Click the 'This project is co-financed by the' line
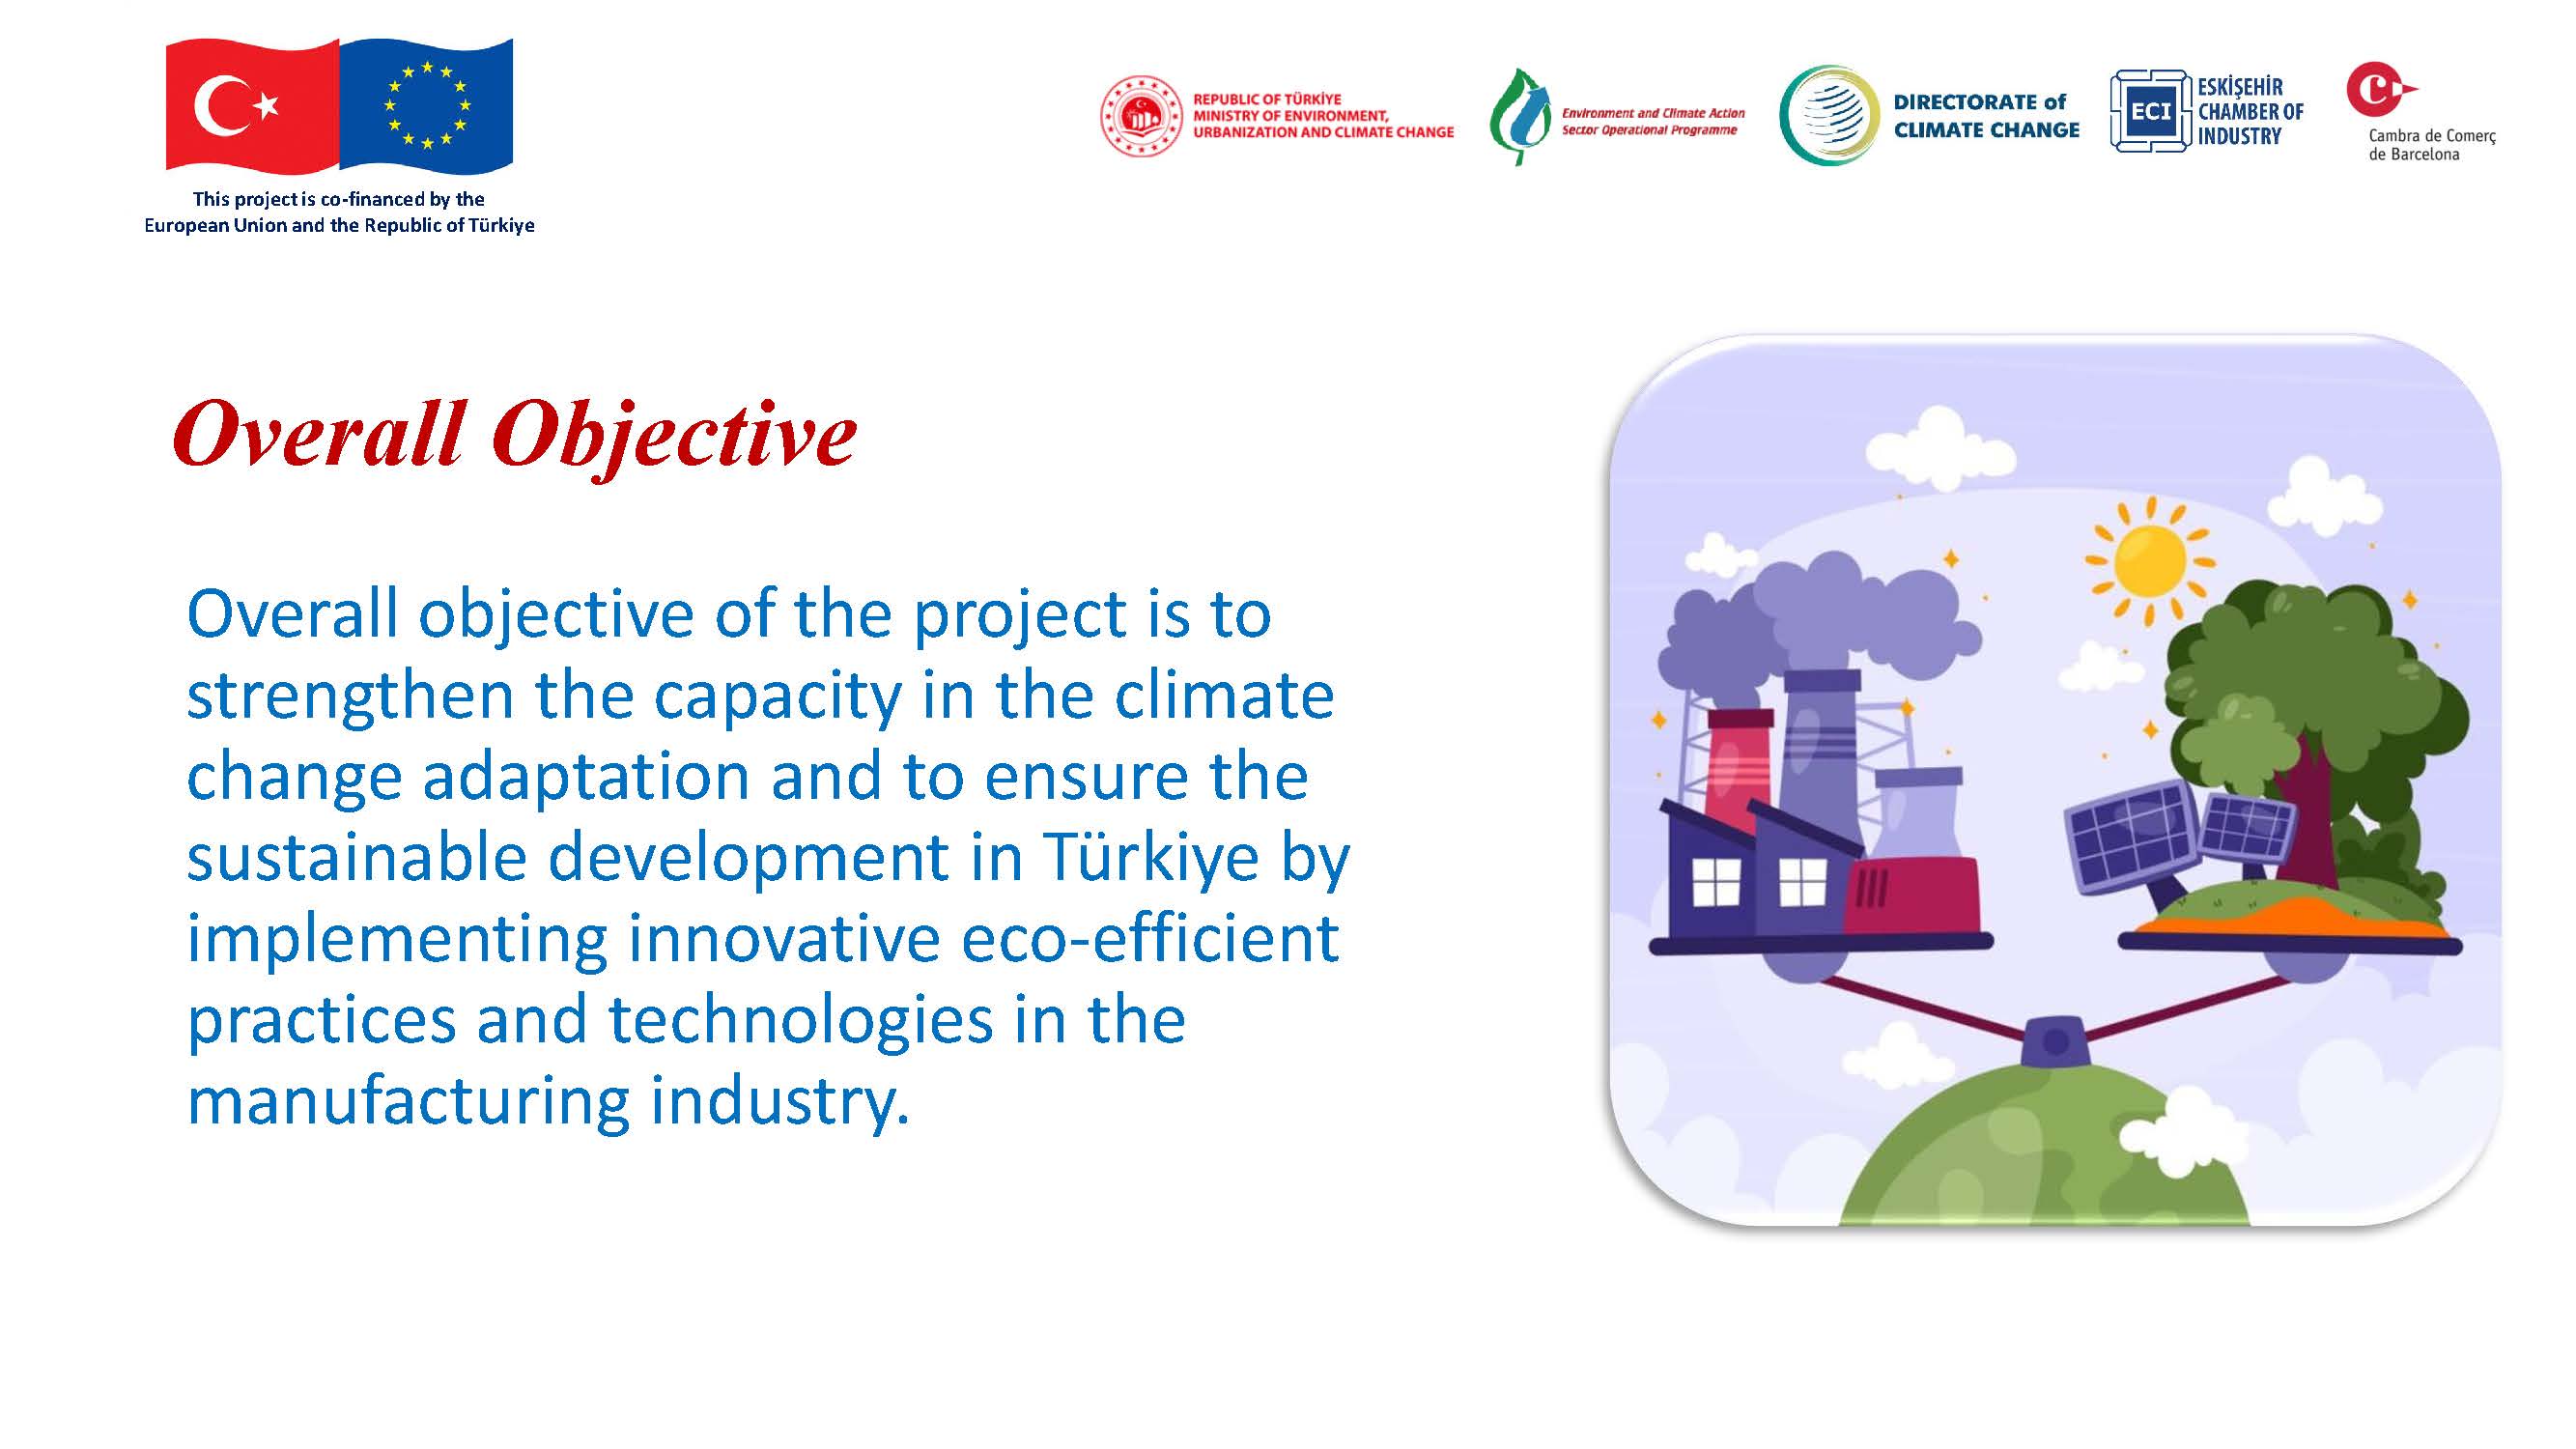The image size is (2576, 1449). pos(339,199)
